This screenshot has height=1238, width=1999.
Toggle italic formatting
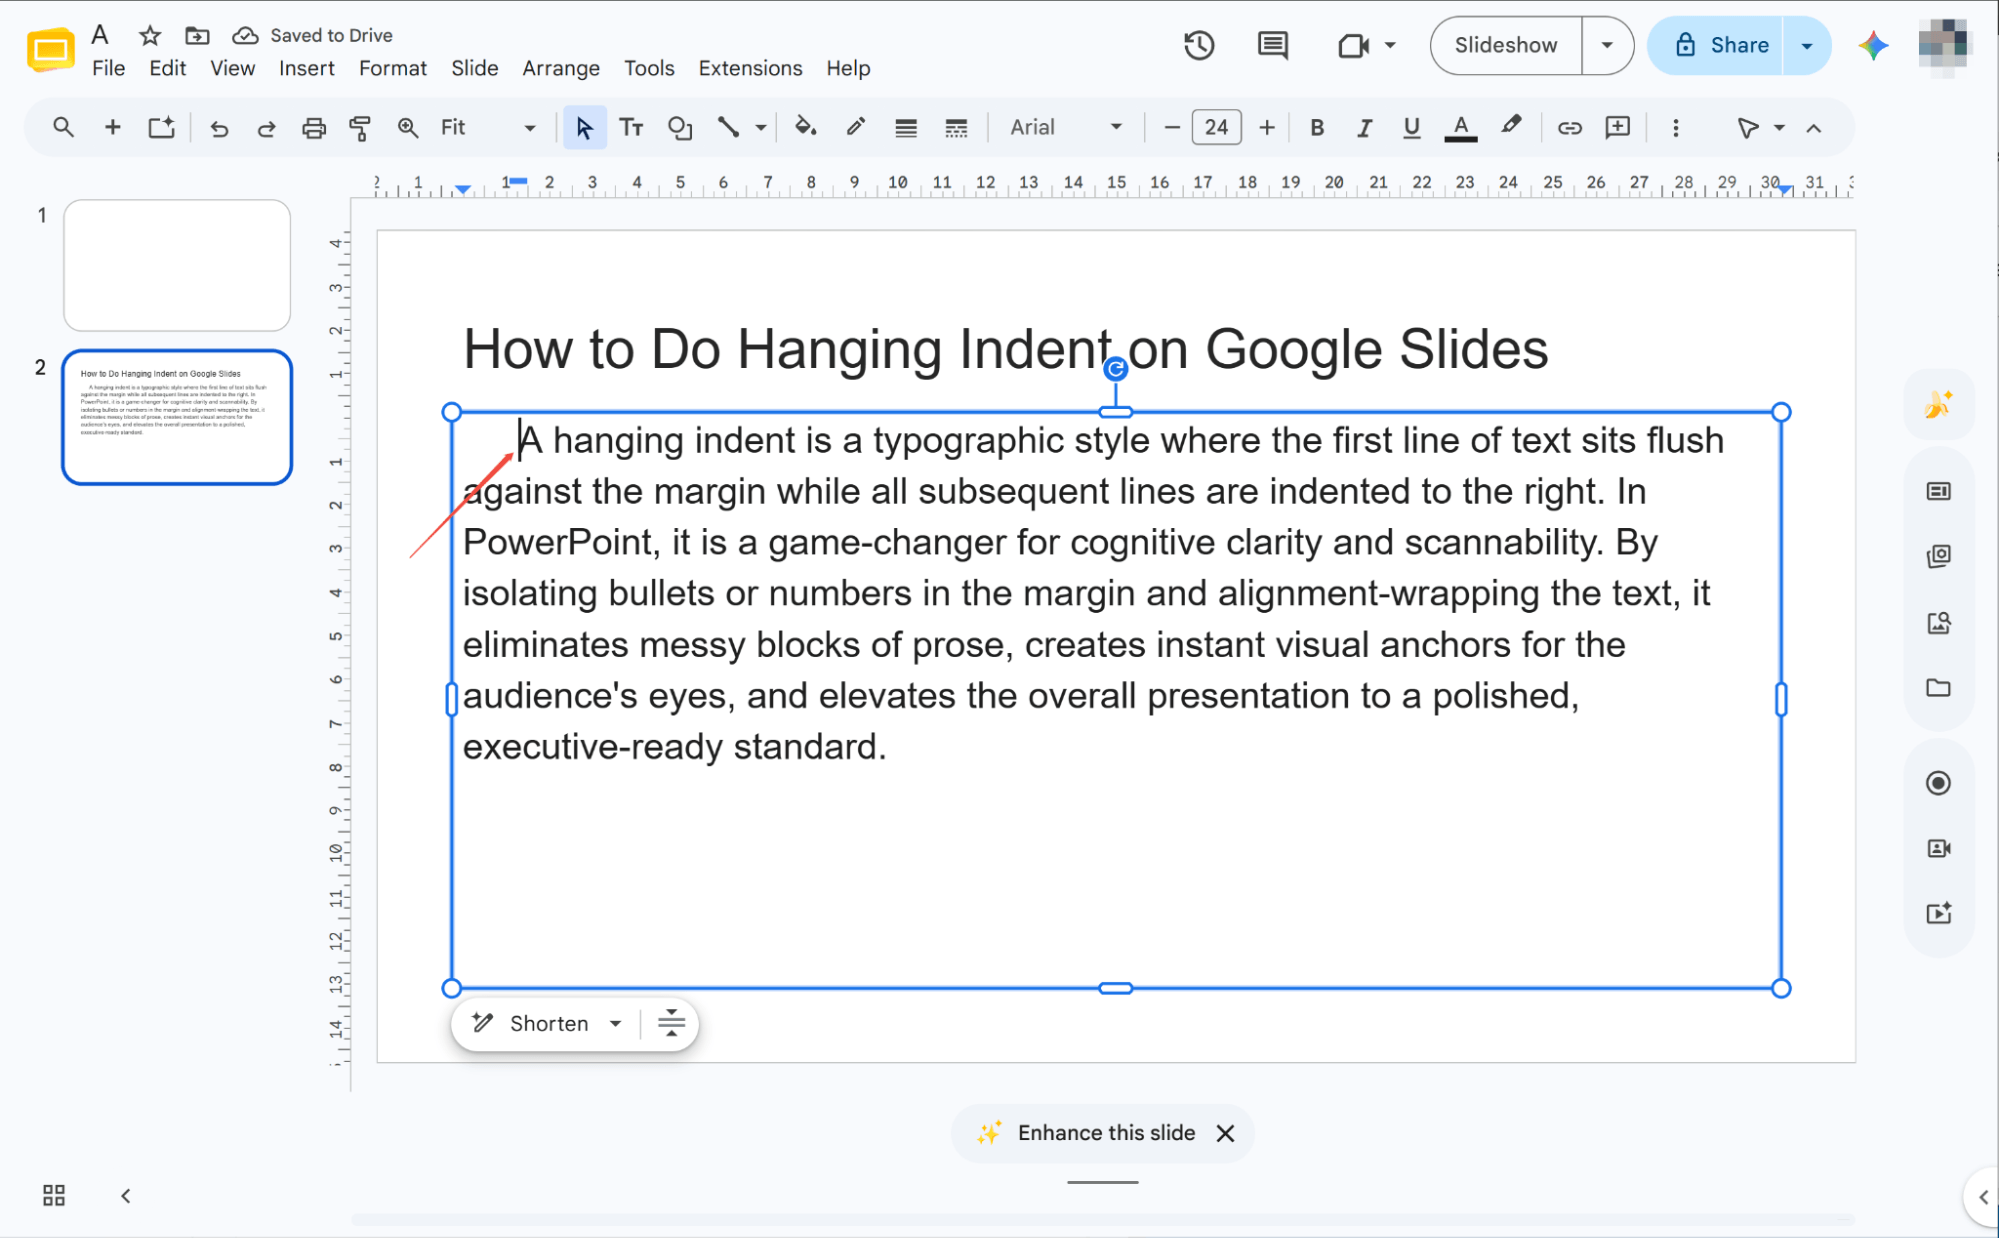pyautogui.click(x=1364, y=128)
